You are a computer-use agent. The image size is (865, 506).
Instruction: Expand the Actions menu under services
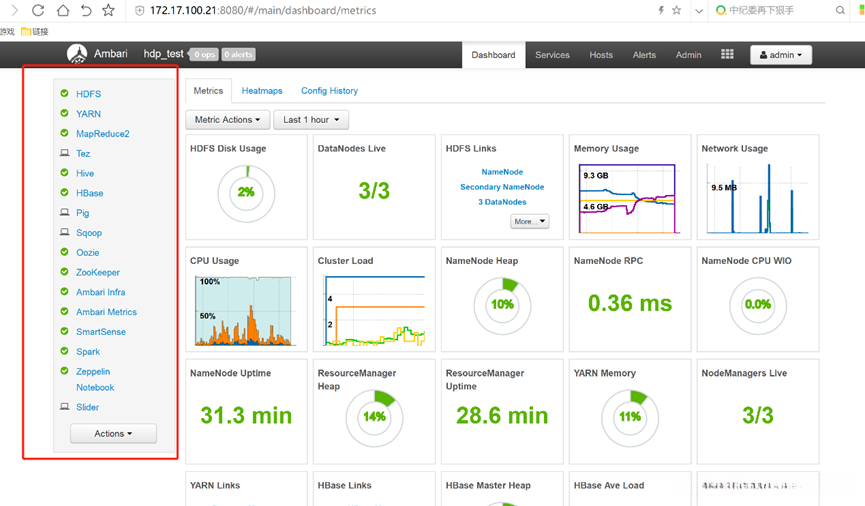(113, 434)
